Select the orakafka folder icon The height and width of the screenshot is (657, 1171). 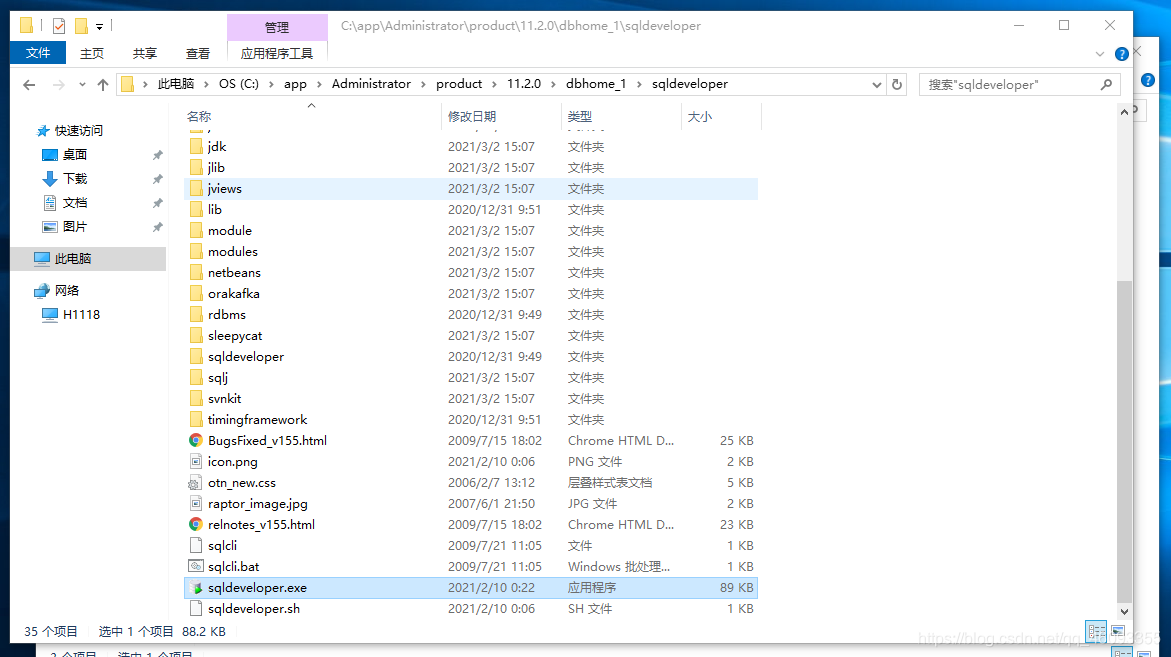(x=196, y=293)
